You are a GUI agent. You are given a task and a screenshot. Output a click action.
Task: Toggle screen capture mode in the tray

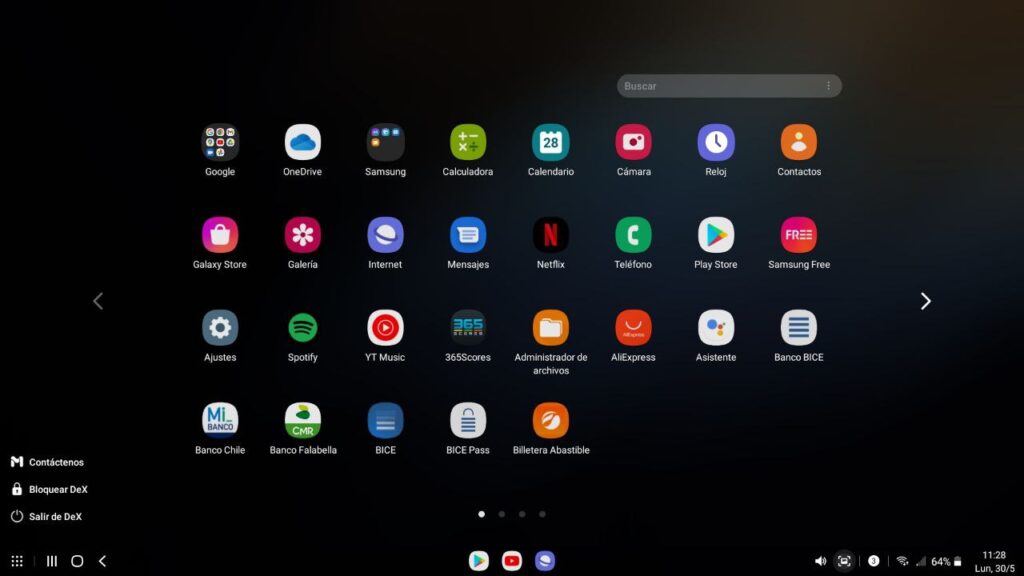[x=845, y=561]
